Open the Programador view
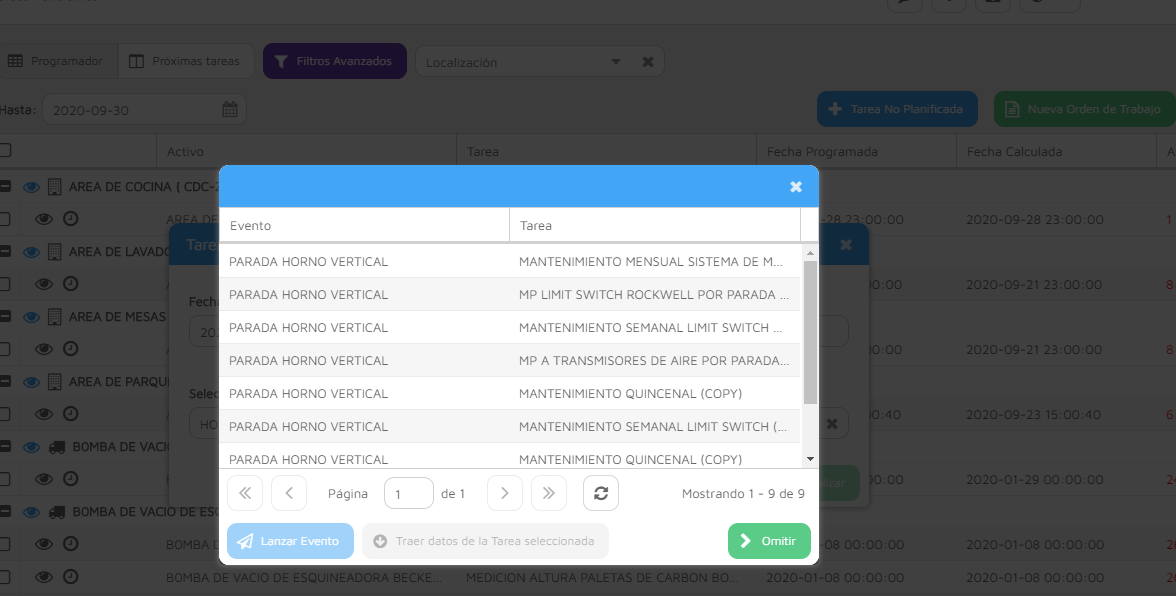The height and width of the screenshot is (596, 1176). [x=56, y=61]
